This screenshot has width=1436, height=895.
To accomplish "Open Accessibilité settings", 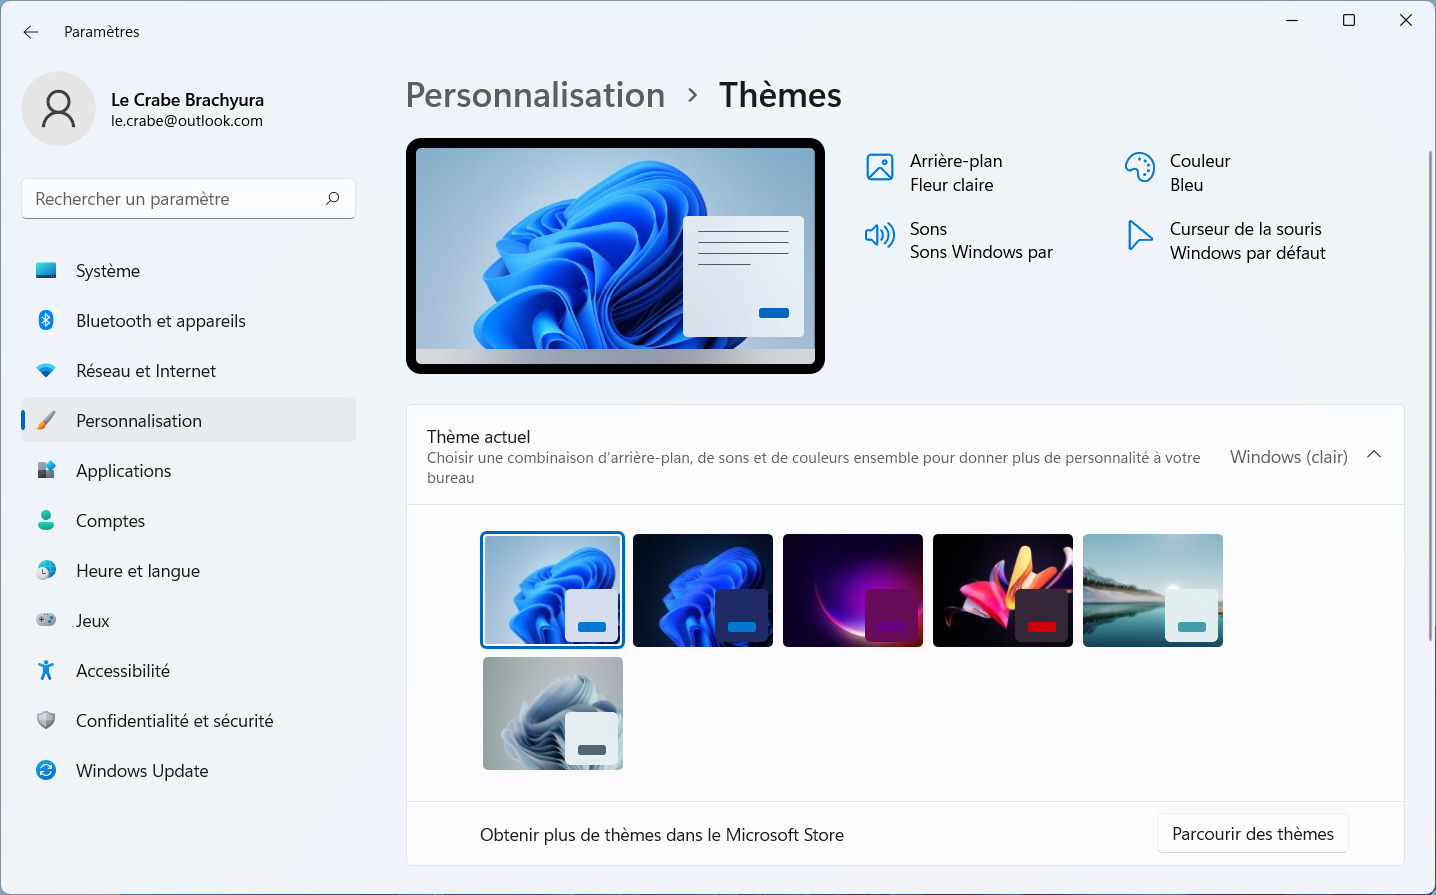I will pyautogui.click(x=188, y=670).
